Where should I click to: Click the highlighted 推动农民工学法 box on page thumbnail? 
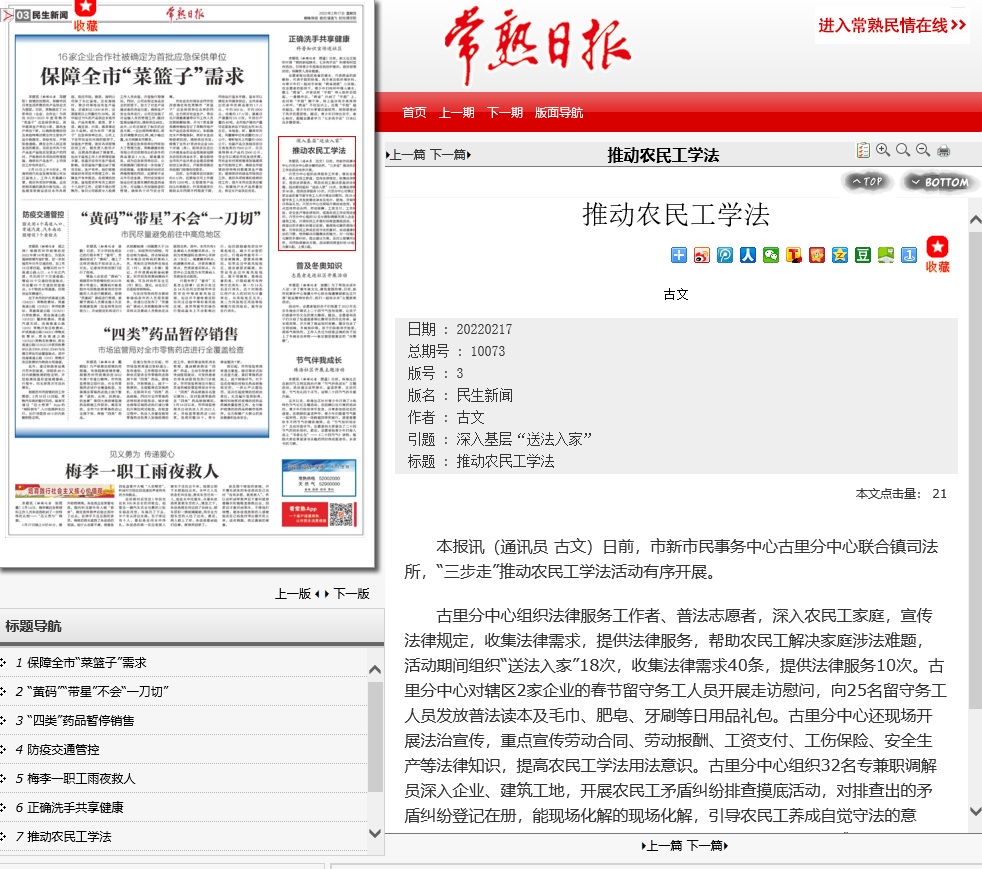[x=317, y=193]
